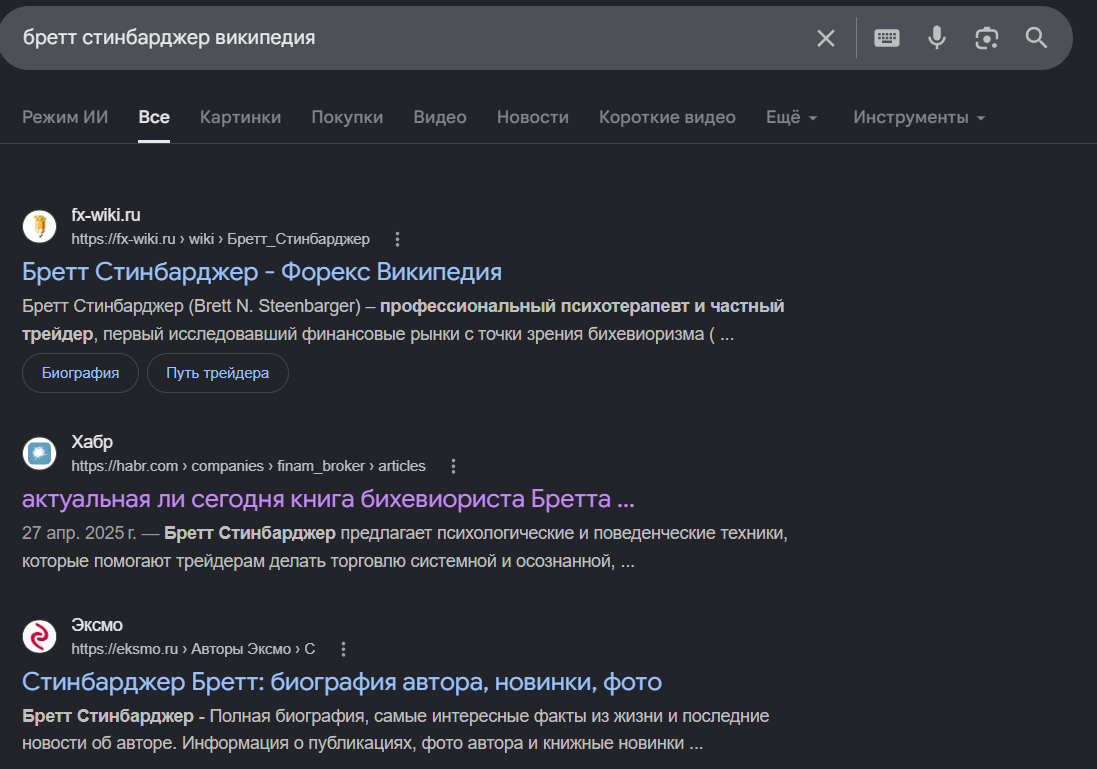The image size is (1097, 769).
Task: Switch to the Режим ИИ tab
Action: (x=65, y=117)
